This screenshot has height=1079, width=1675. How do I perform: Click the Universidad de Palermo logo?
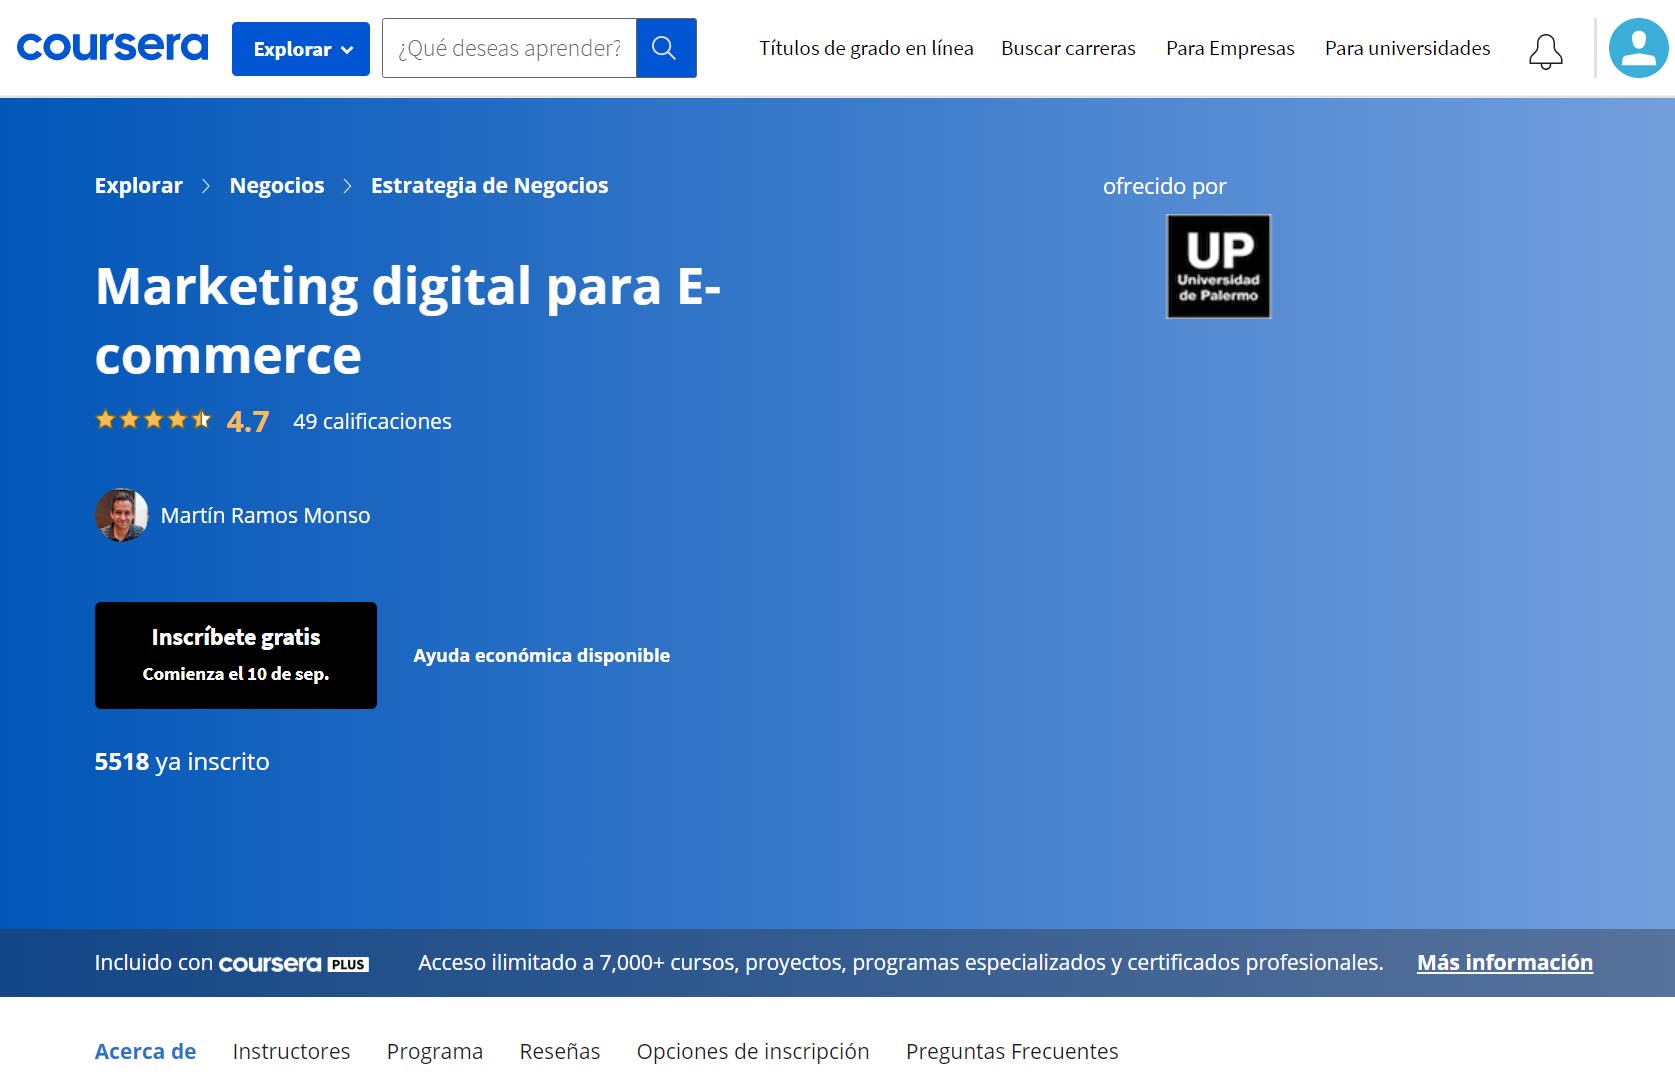(1218, 266)
